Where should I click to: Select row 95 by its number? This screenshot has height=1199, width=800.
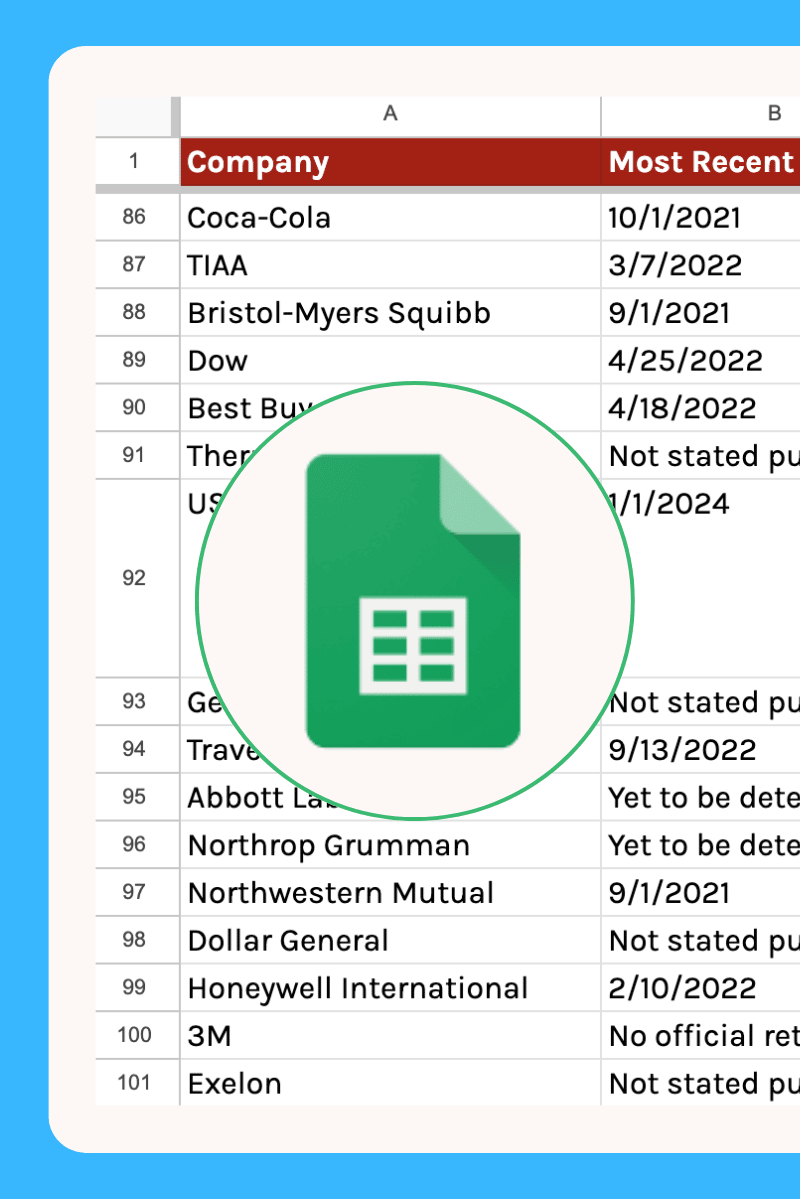click(137, 798)
